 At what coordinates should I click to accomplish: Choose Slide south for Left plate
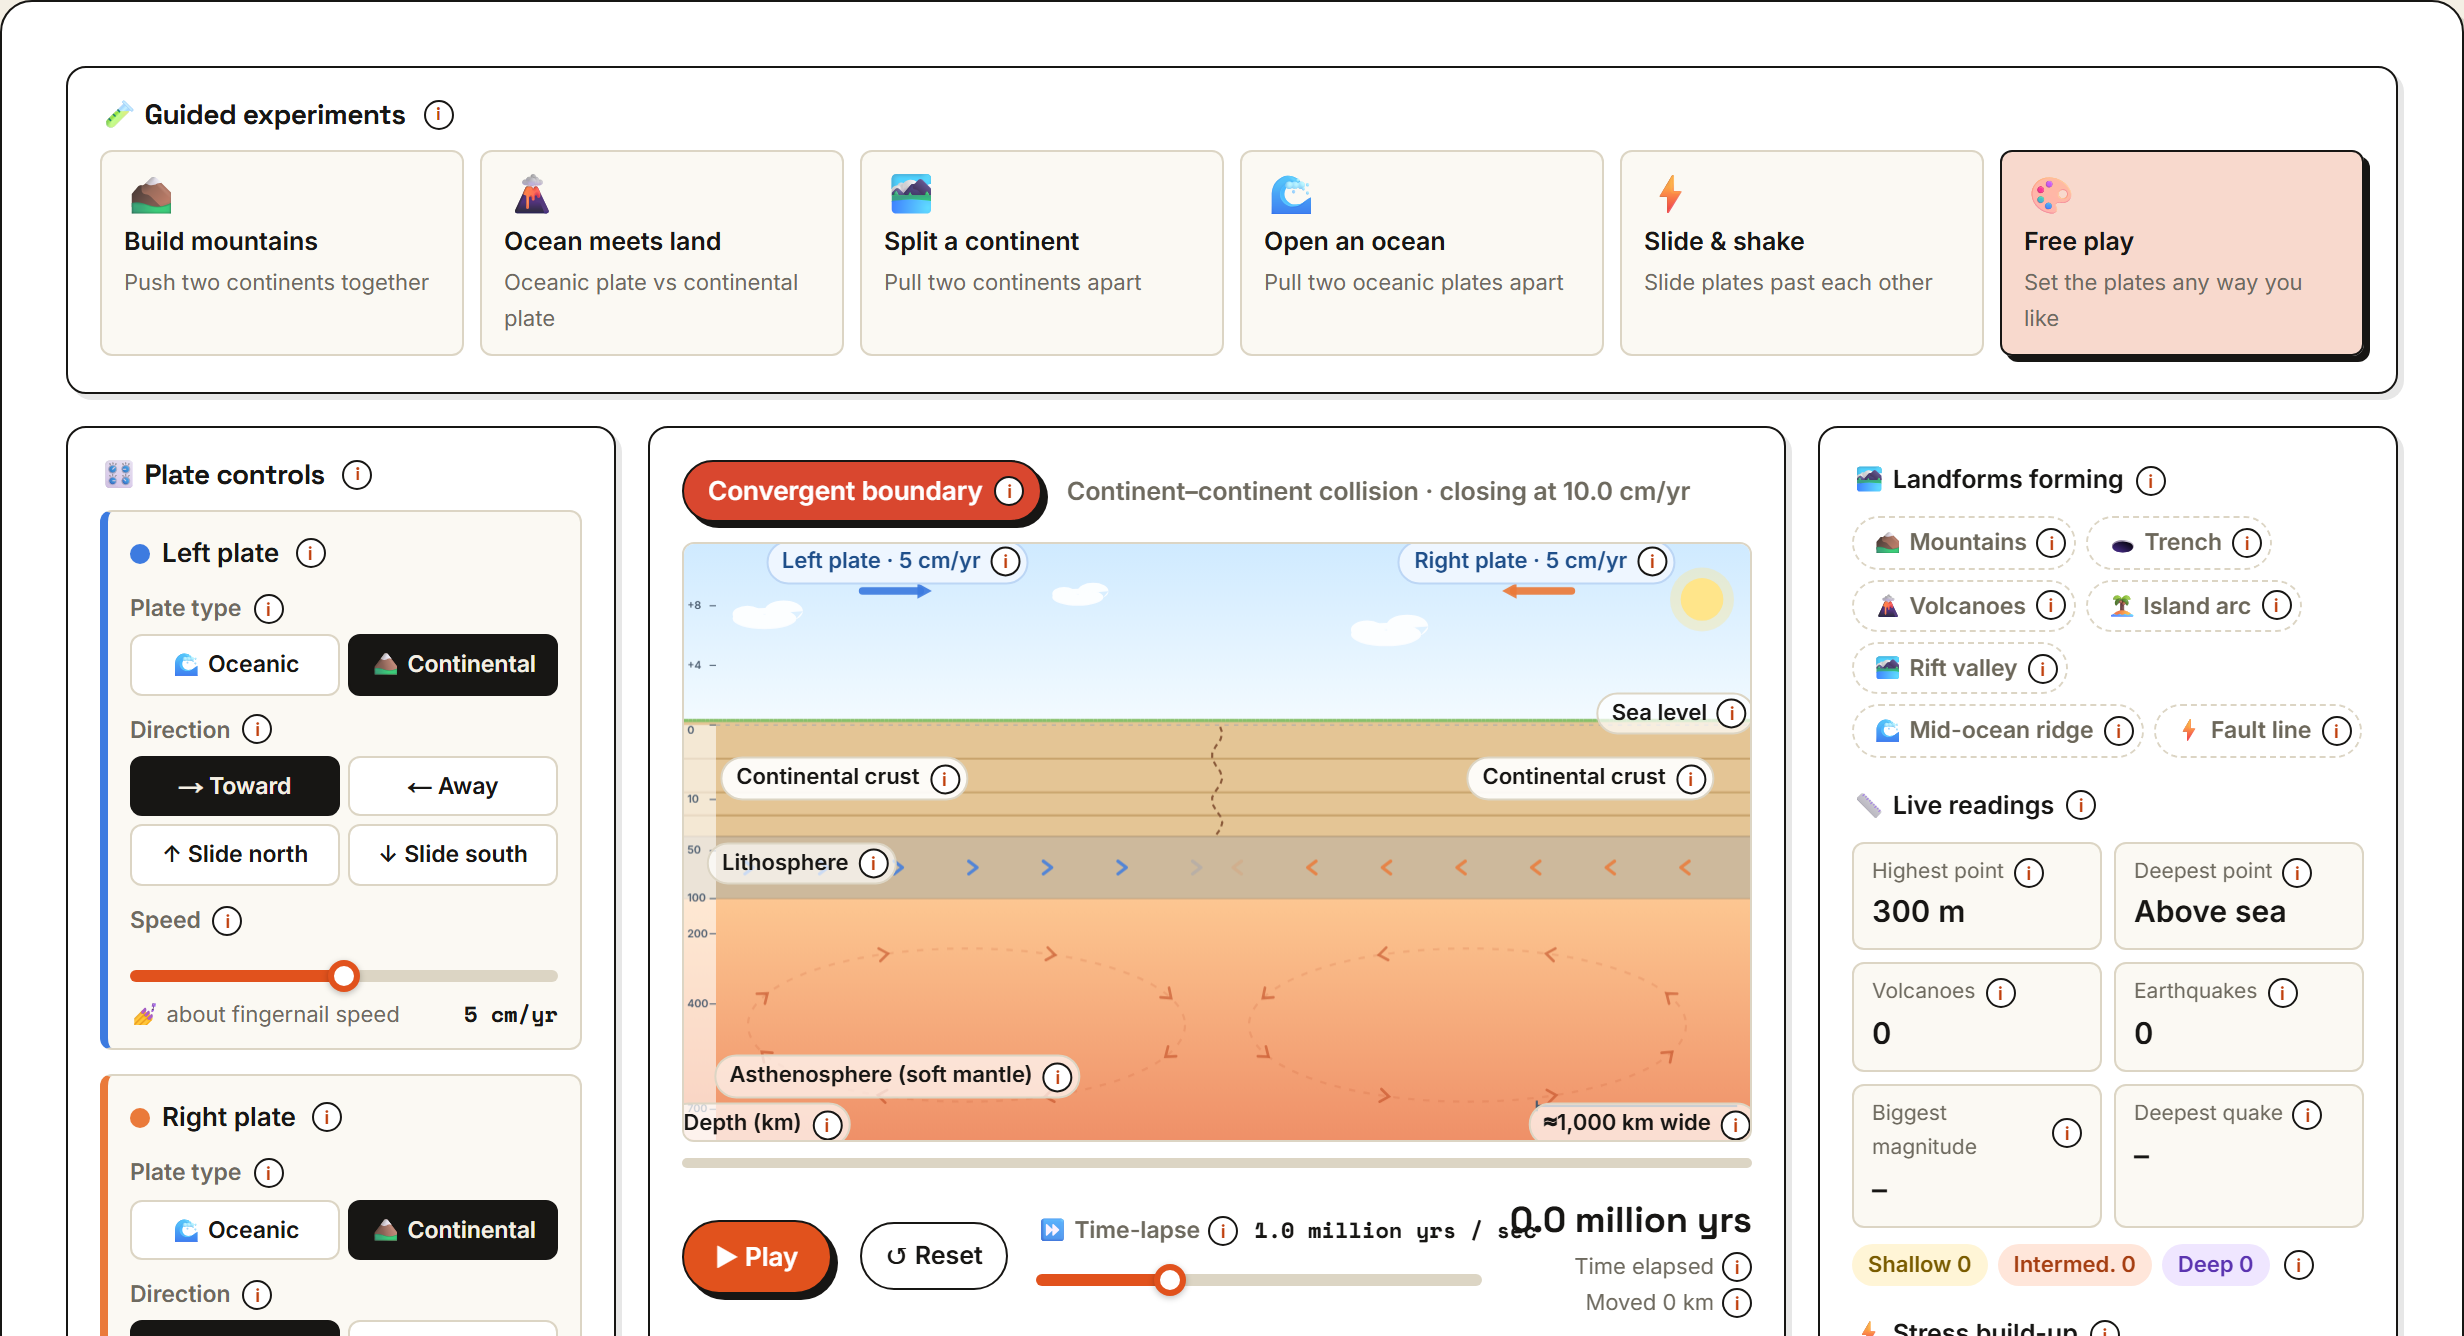(x=453, y=854)
